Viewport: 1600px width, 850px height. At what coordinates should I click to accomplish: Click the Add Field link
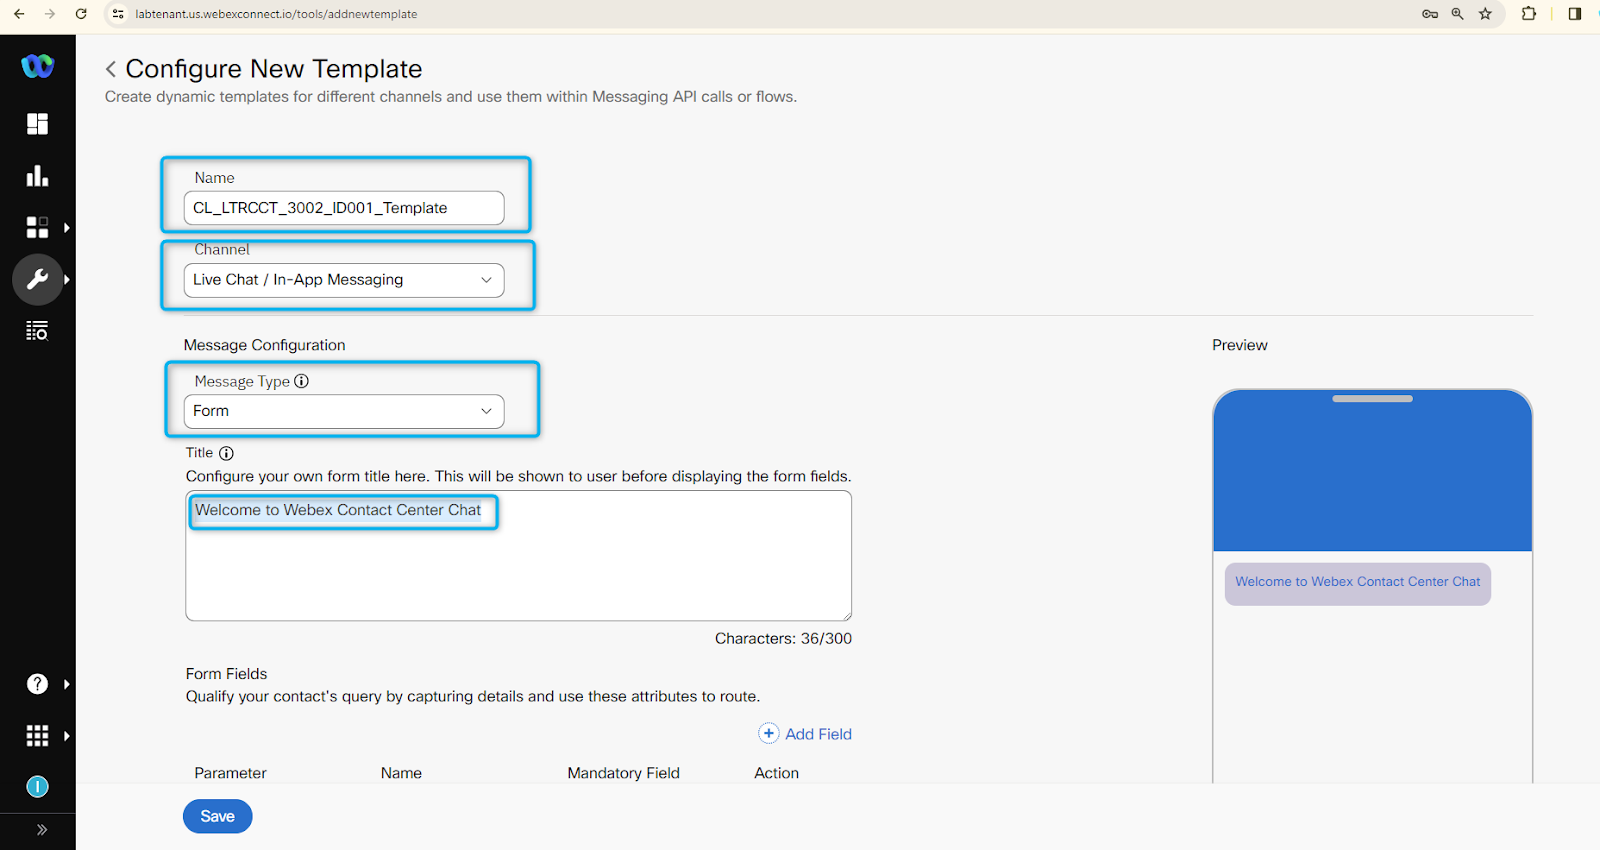tap(805, 734)
